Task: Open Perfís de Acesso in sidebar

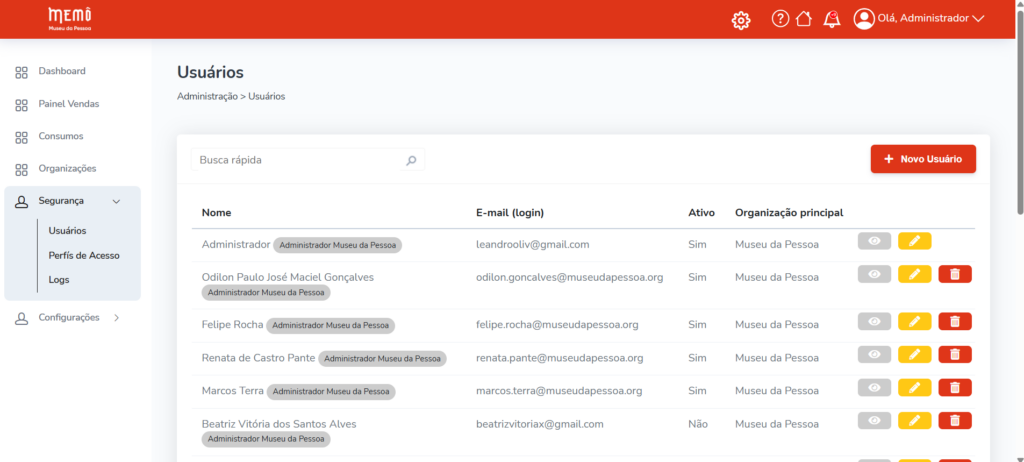Action: 84,255
